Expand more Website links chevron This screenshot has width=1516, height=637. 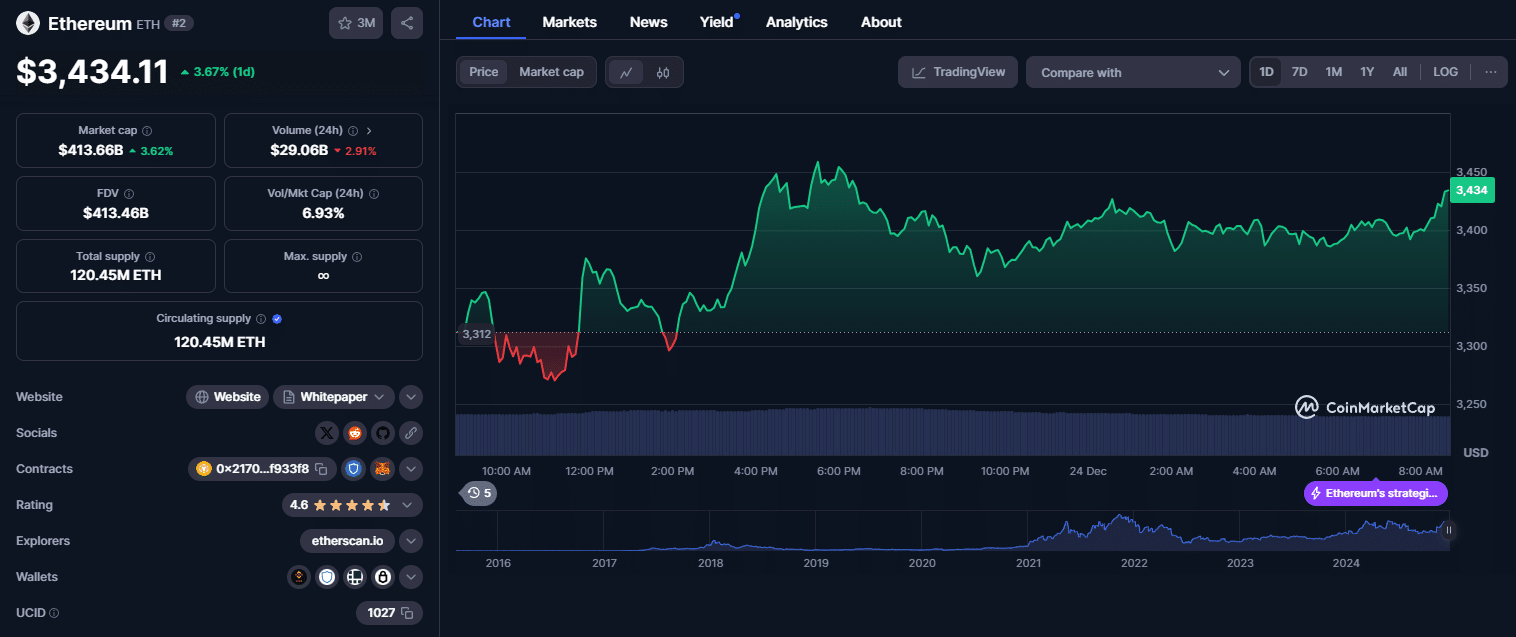(x=411, y=397)
